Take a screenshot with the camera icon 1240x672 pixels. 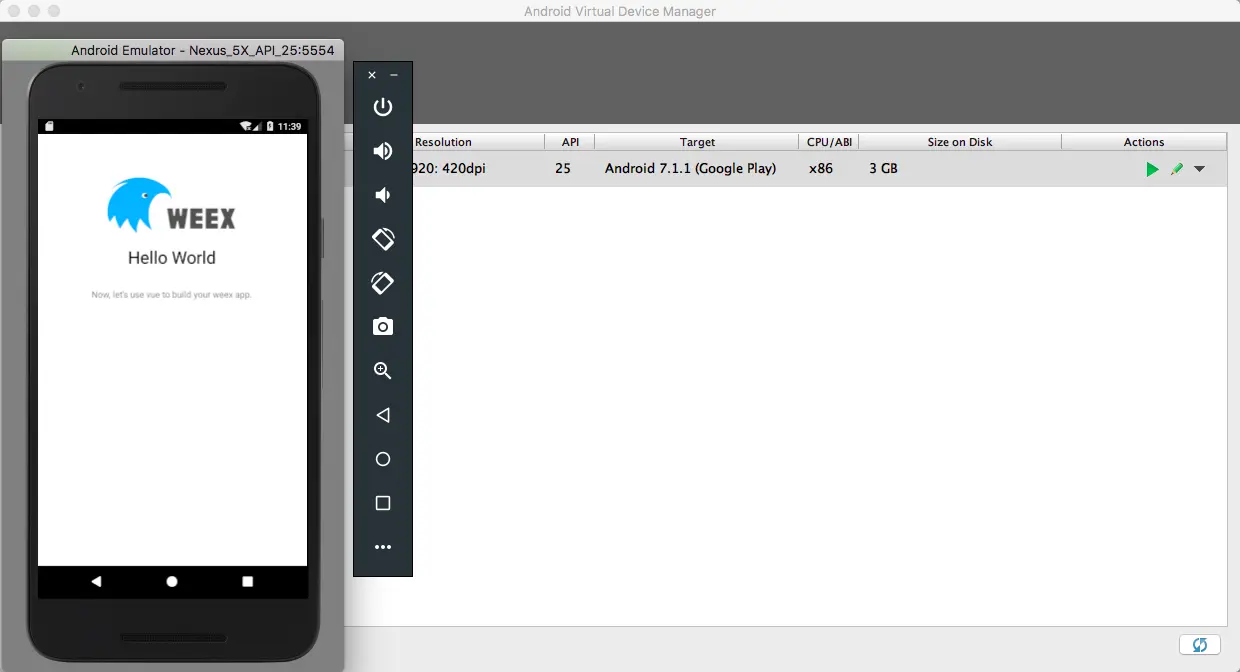[x=383, y=327]
